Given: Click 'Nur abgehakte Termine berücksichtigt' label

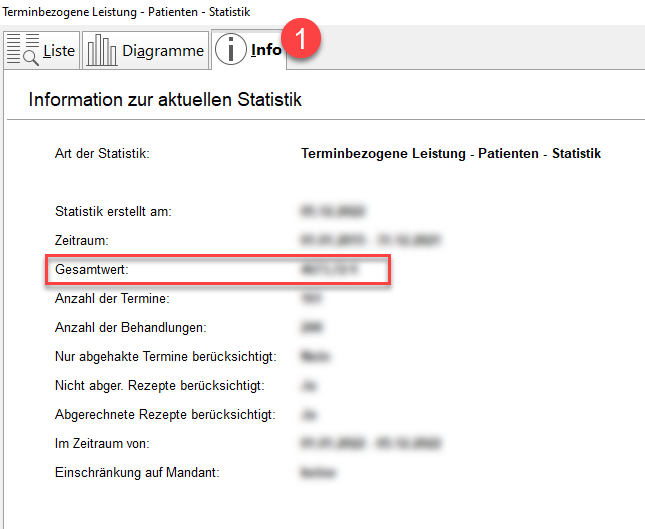Looking at the screenshot, I should [x=165, y=356].
